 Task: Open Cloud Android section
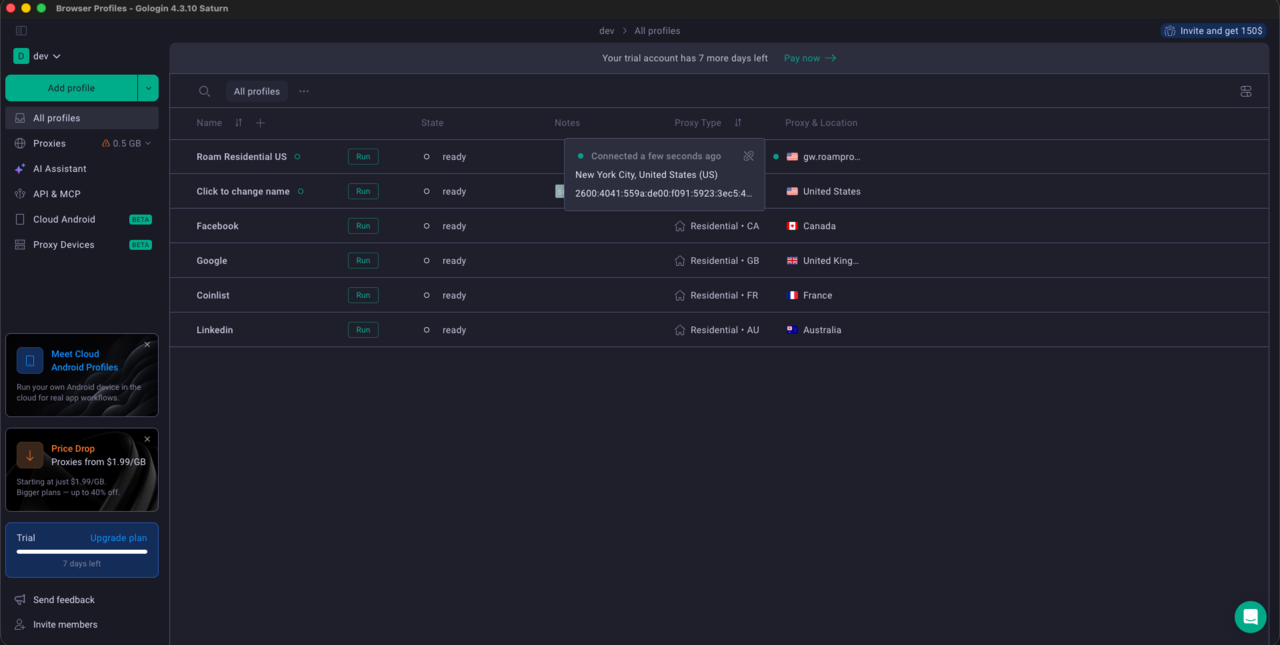pyautogui.click(x=64, y=219)
